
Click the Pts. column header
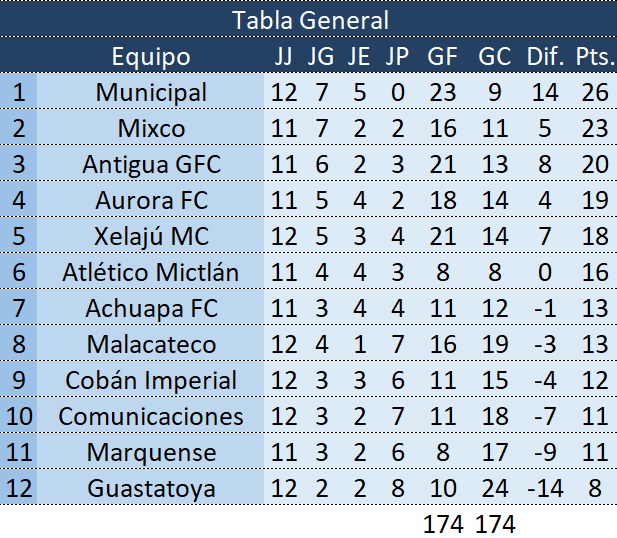tap(594, 56)
